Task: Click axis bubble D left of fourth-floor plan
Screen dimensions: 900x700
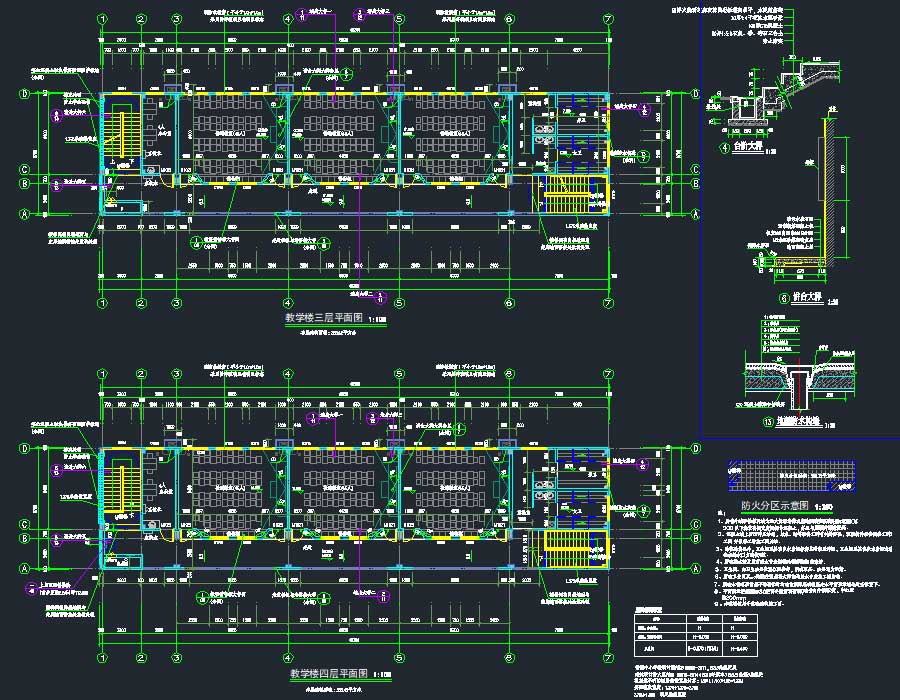Action: 25,448
